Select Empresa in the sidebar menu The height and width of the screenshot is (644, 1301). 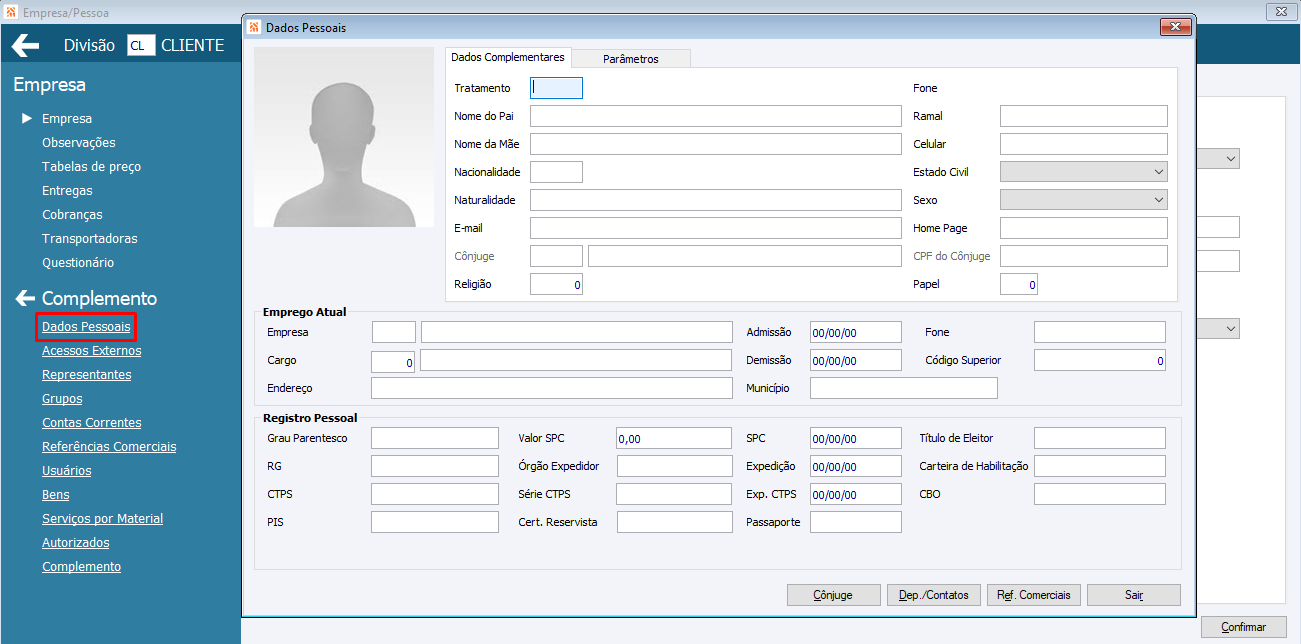(67, 119)
